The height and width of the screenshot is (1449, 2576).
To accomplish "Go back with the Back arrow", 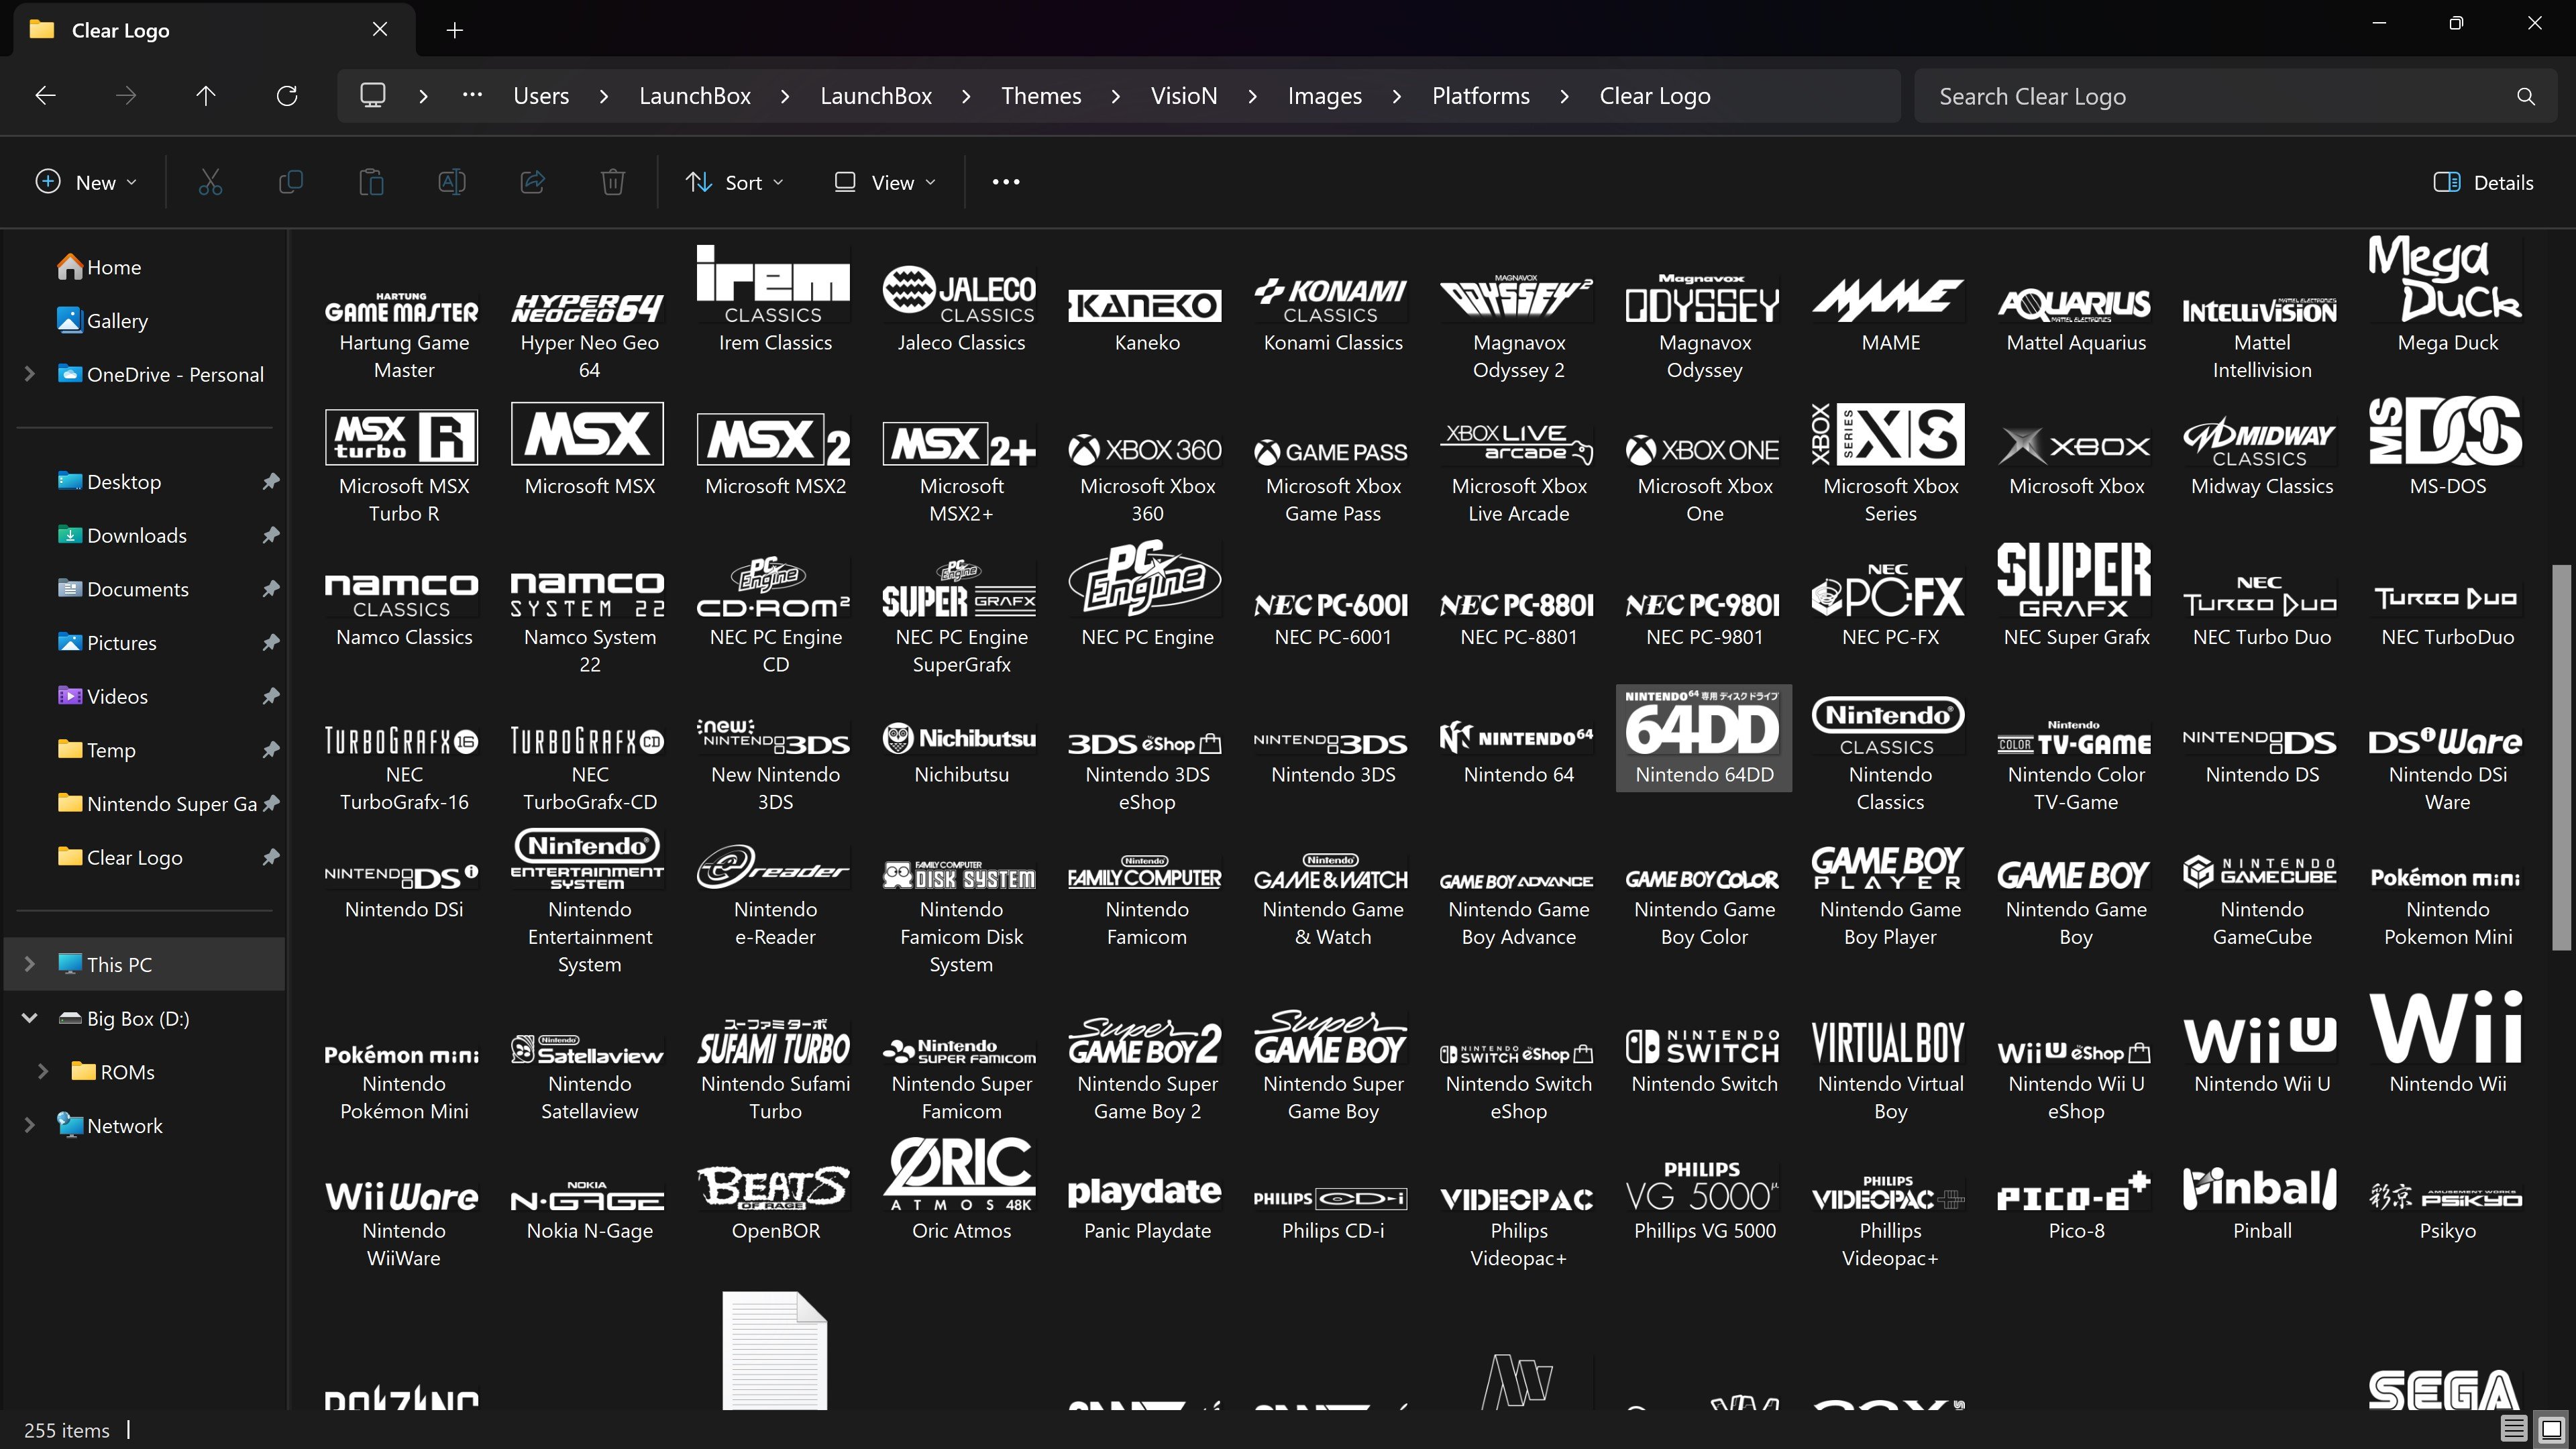I will click(x=45, y=96).
